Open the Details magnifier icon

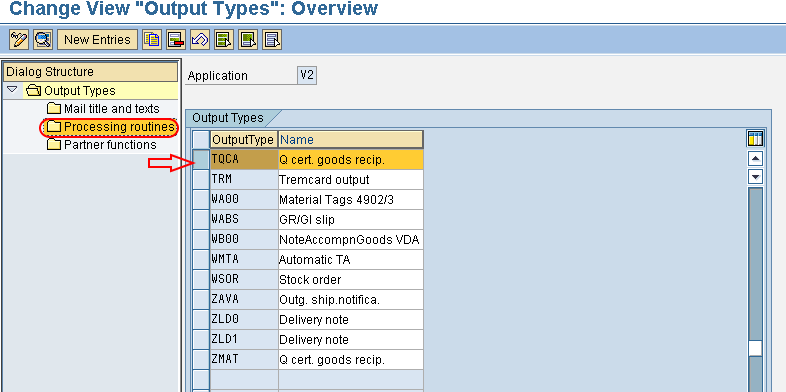[x=43, y=40]
